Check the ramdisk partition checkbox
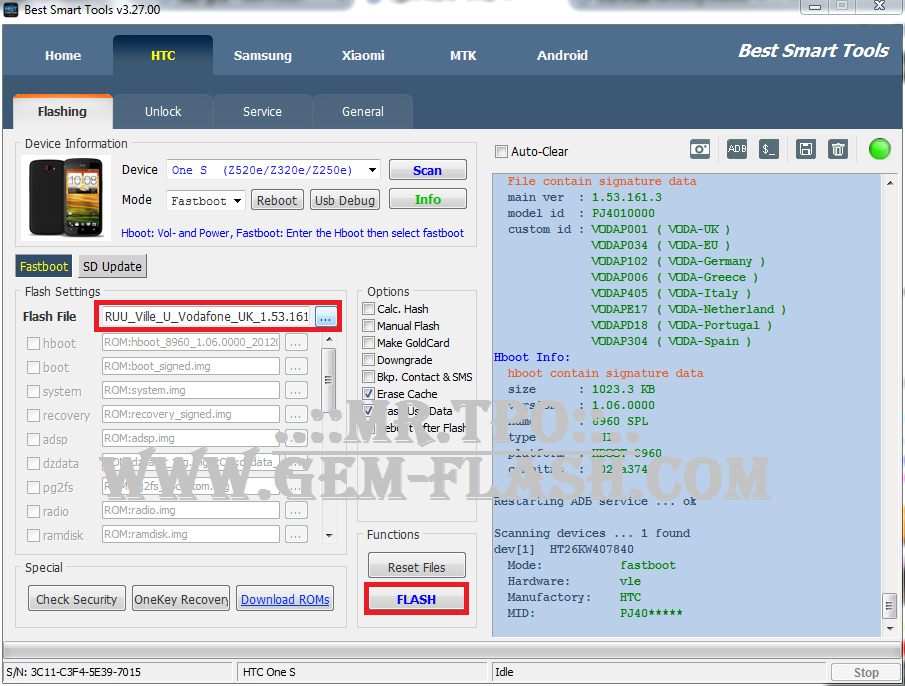Viewport: 905px width, 686px height. pyautogui.click(x=33, y=535)
